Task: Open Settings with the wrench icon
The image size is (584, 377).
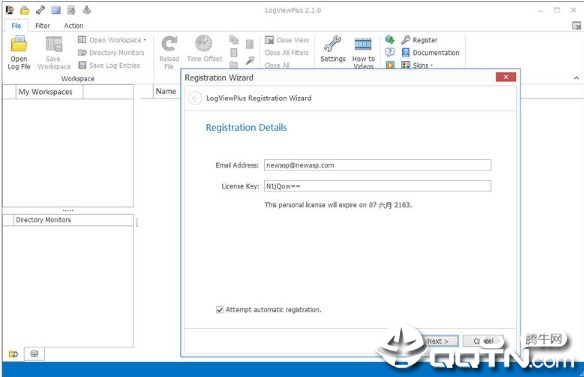Action: tap(332, 44)
